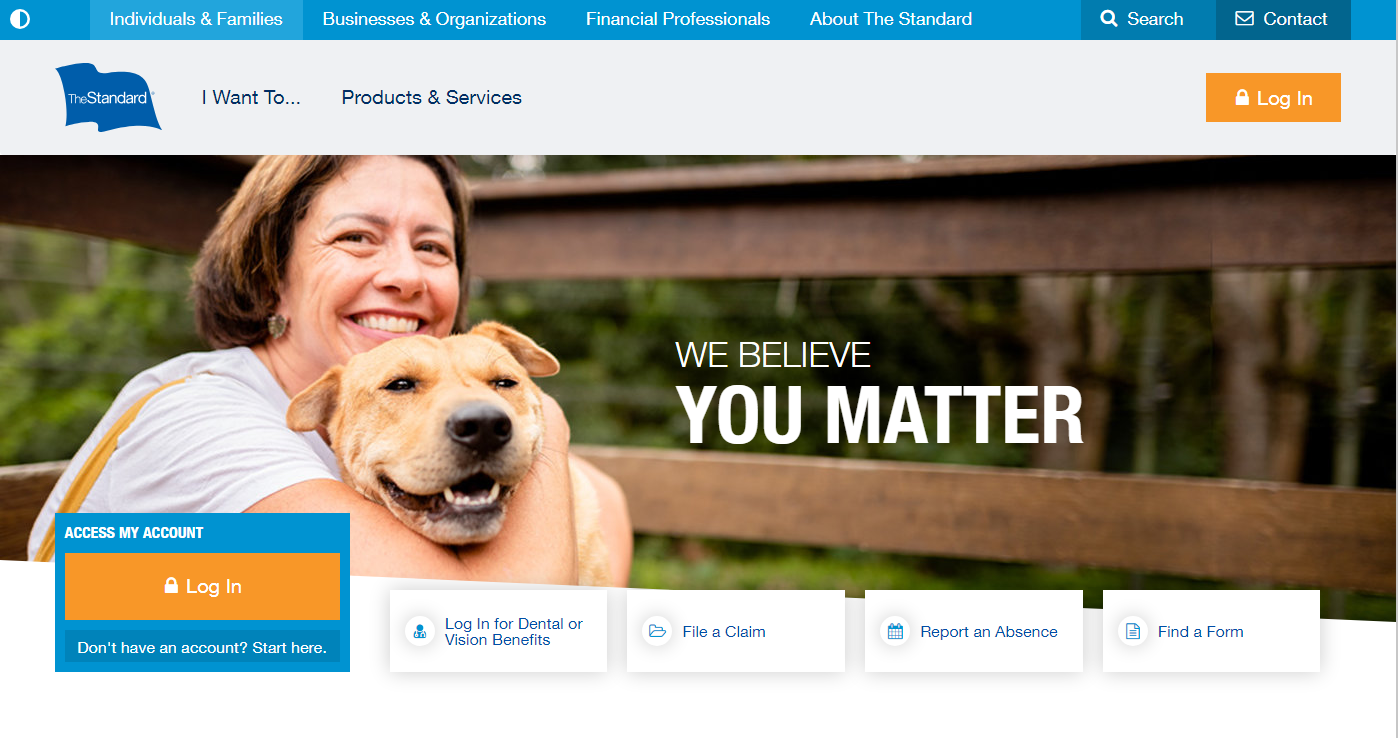1398x738 pixels.
Task: Click the Access My Account Log In button
Action: 202,586
